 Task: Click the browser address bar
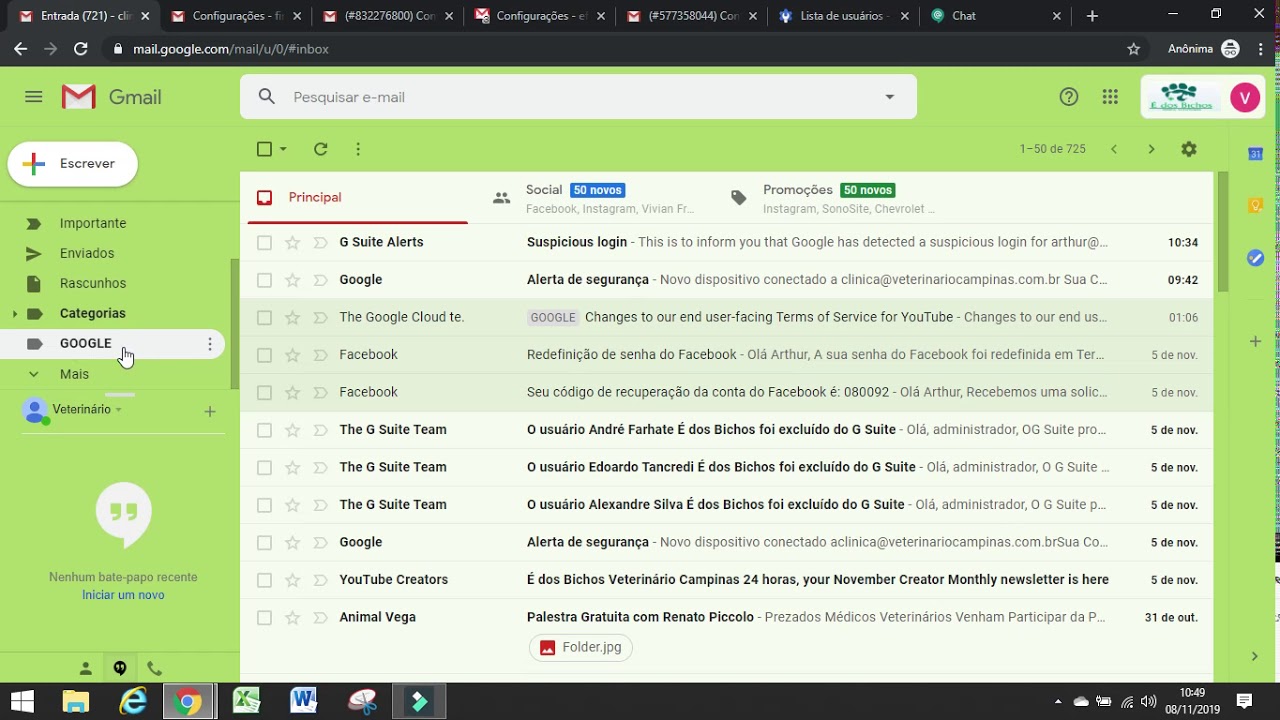click(x=620, y=49)
